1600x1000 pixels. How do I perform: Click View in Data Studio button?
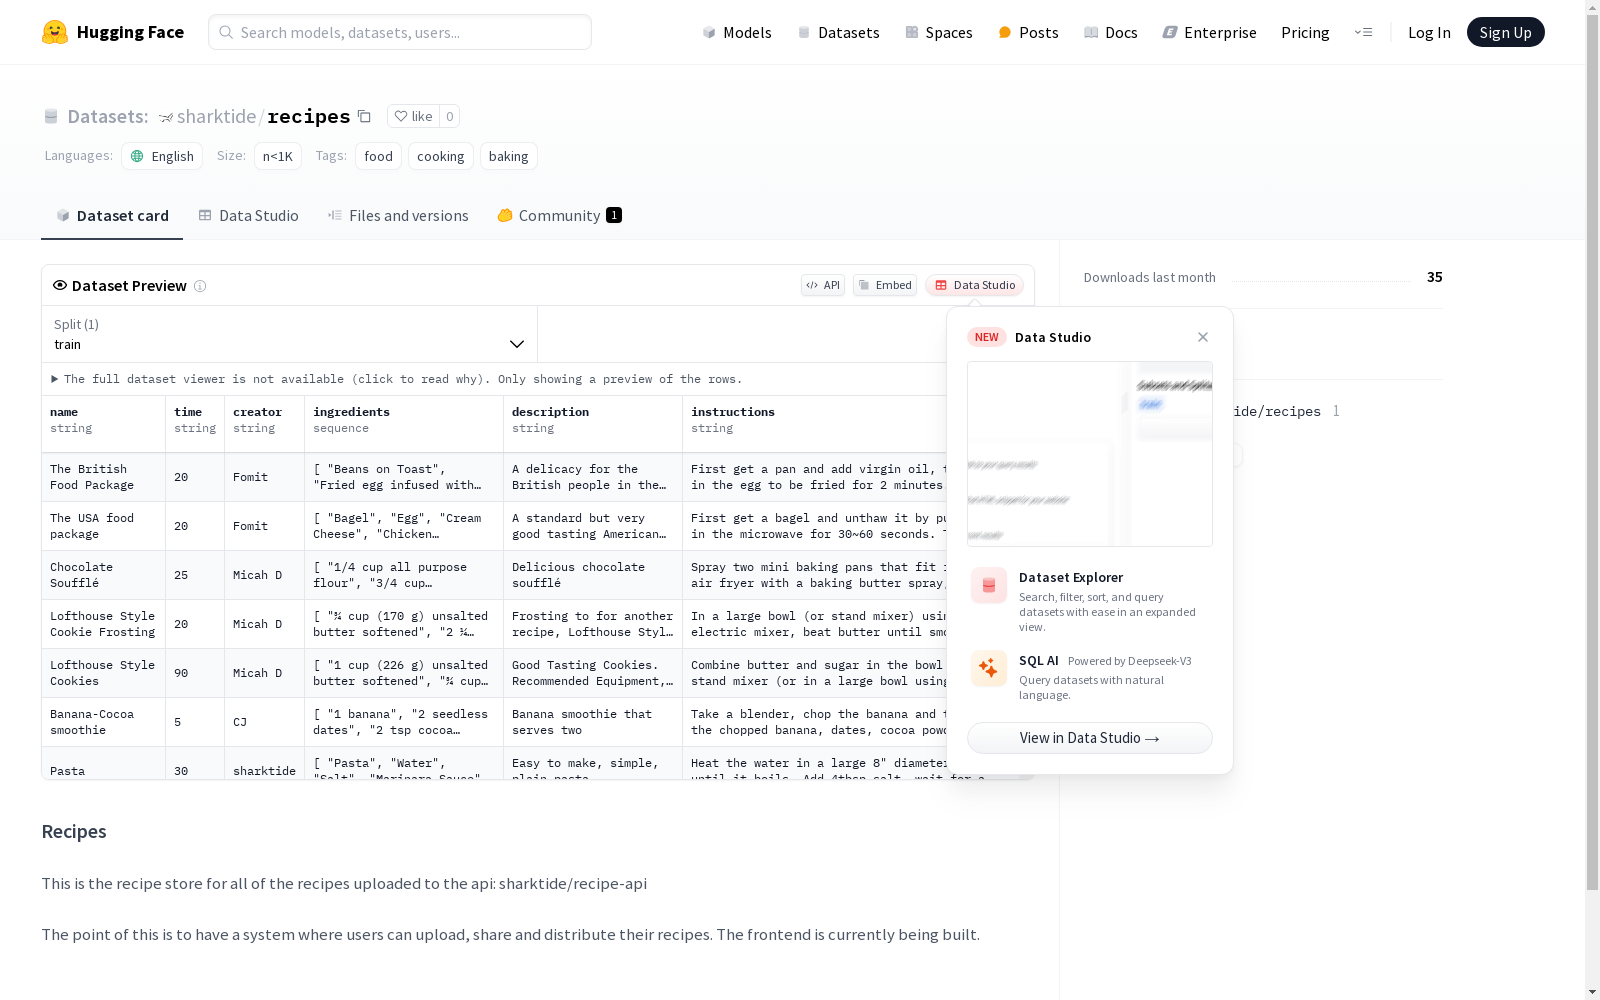coord(1090,738)
